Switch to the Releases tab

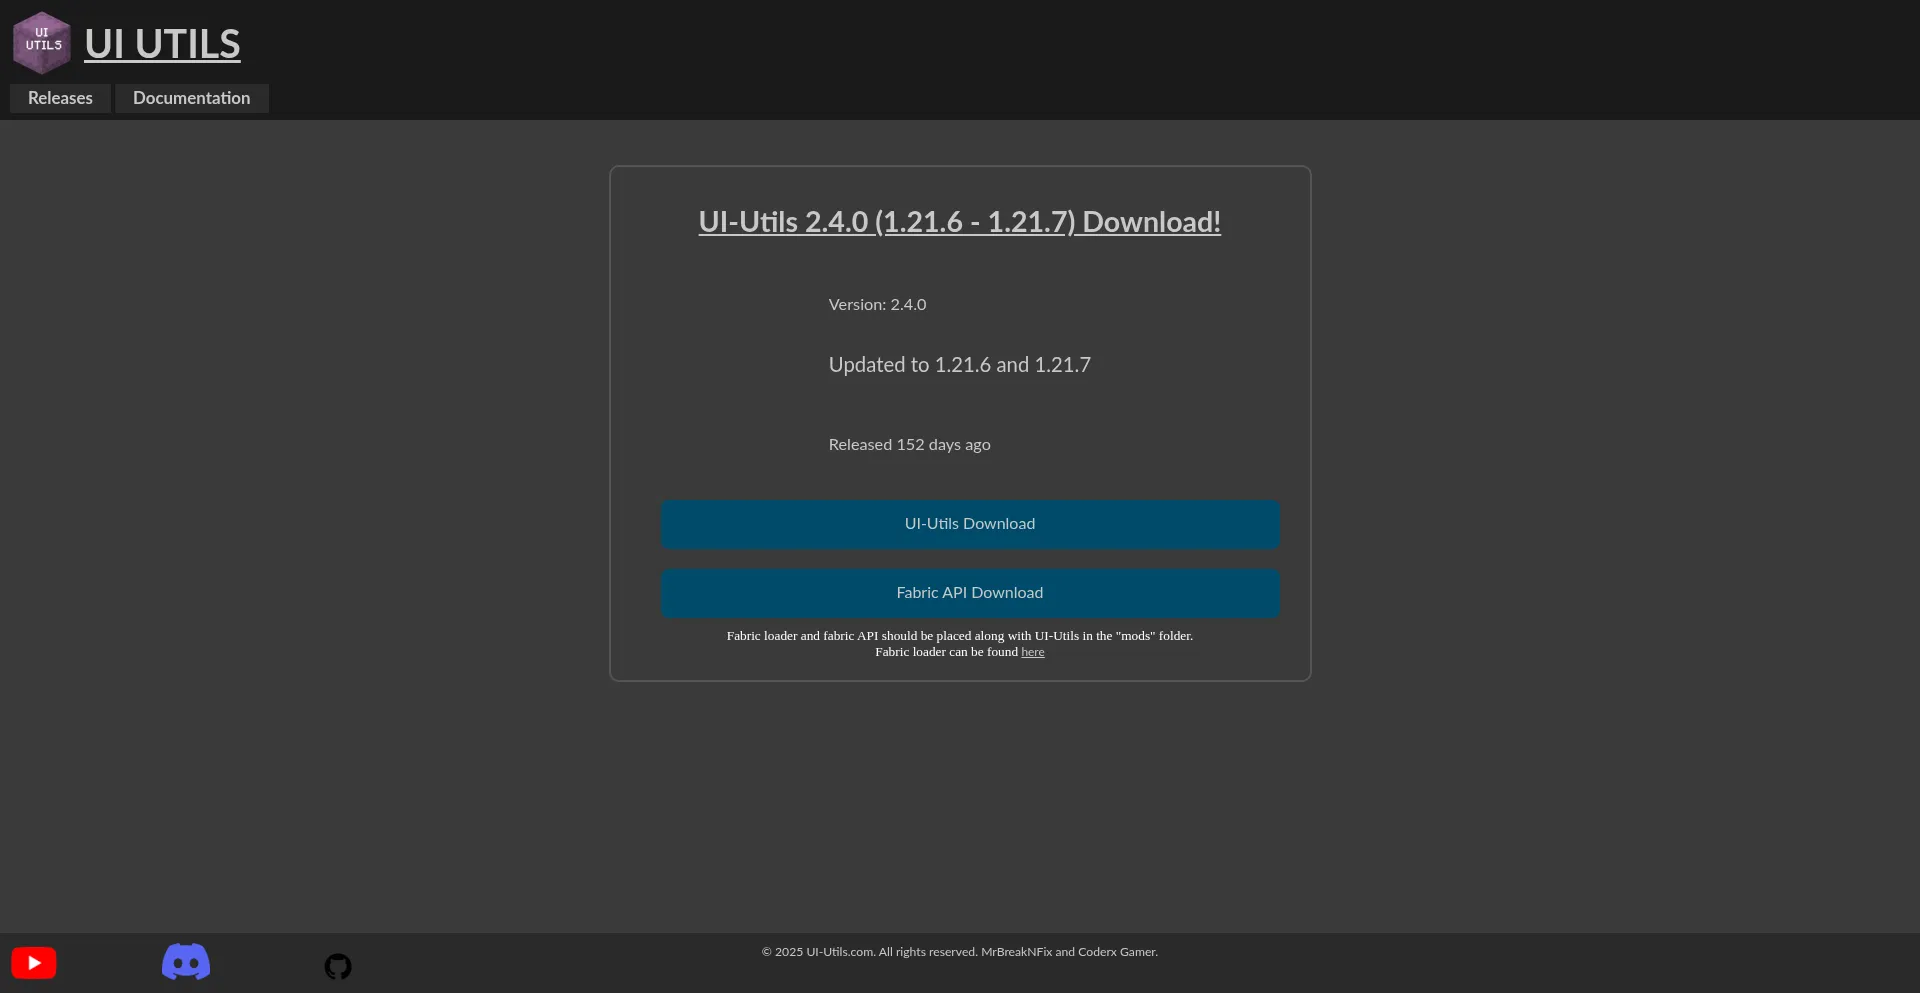coord(59,98)
